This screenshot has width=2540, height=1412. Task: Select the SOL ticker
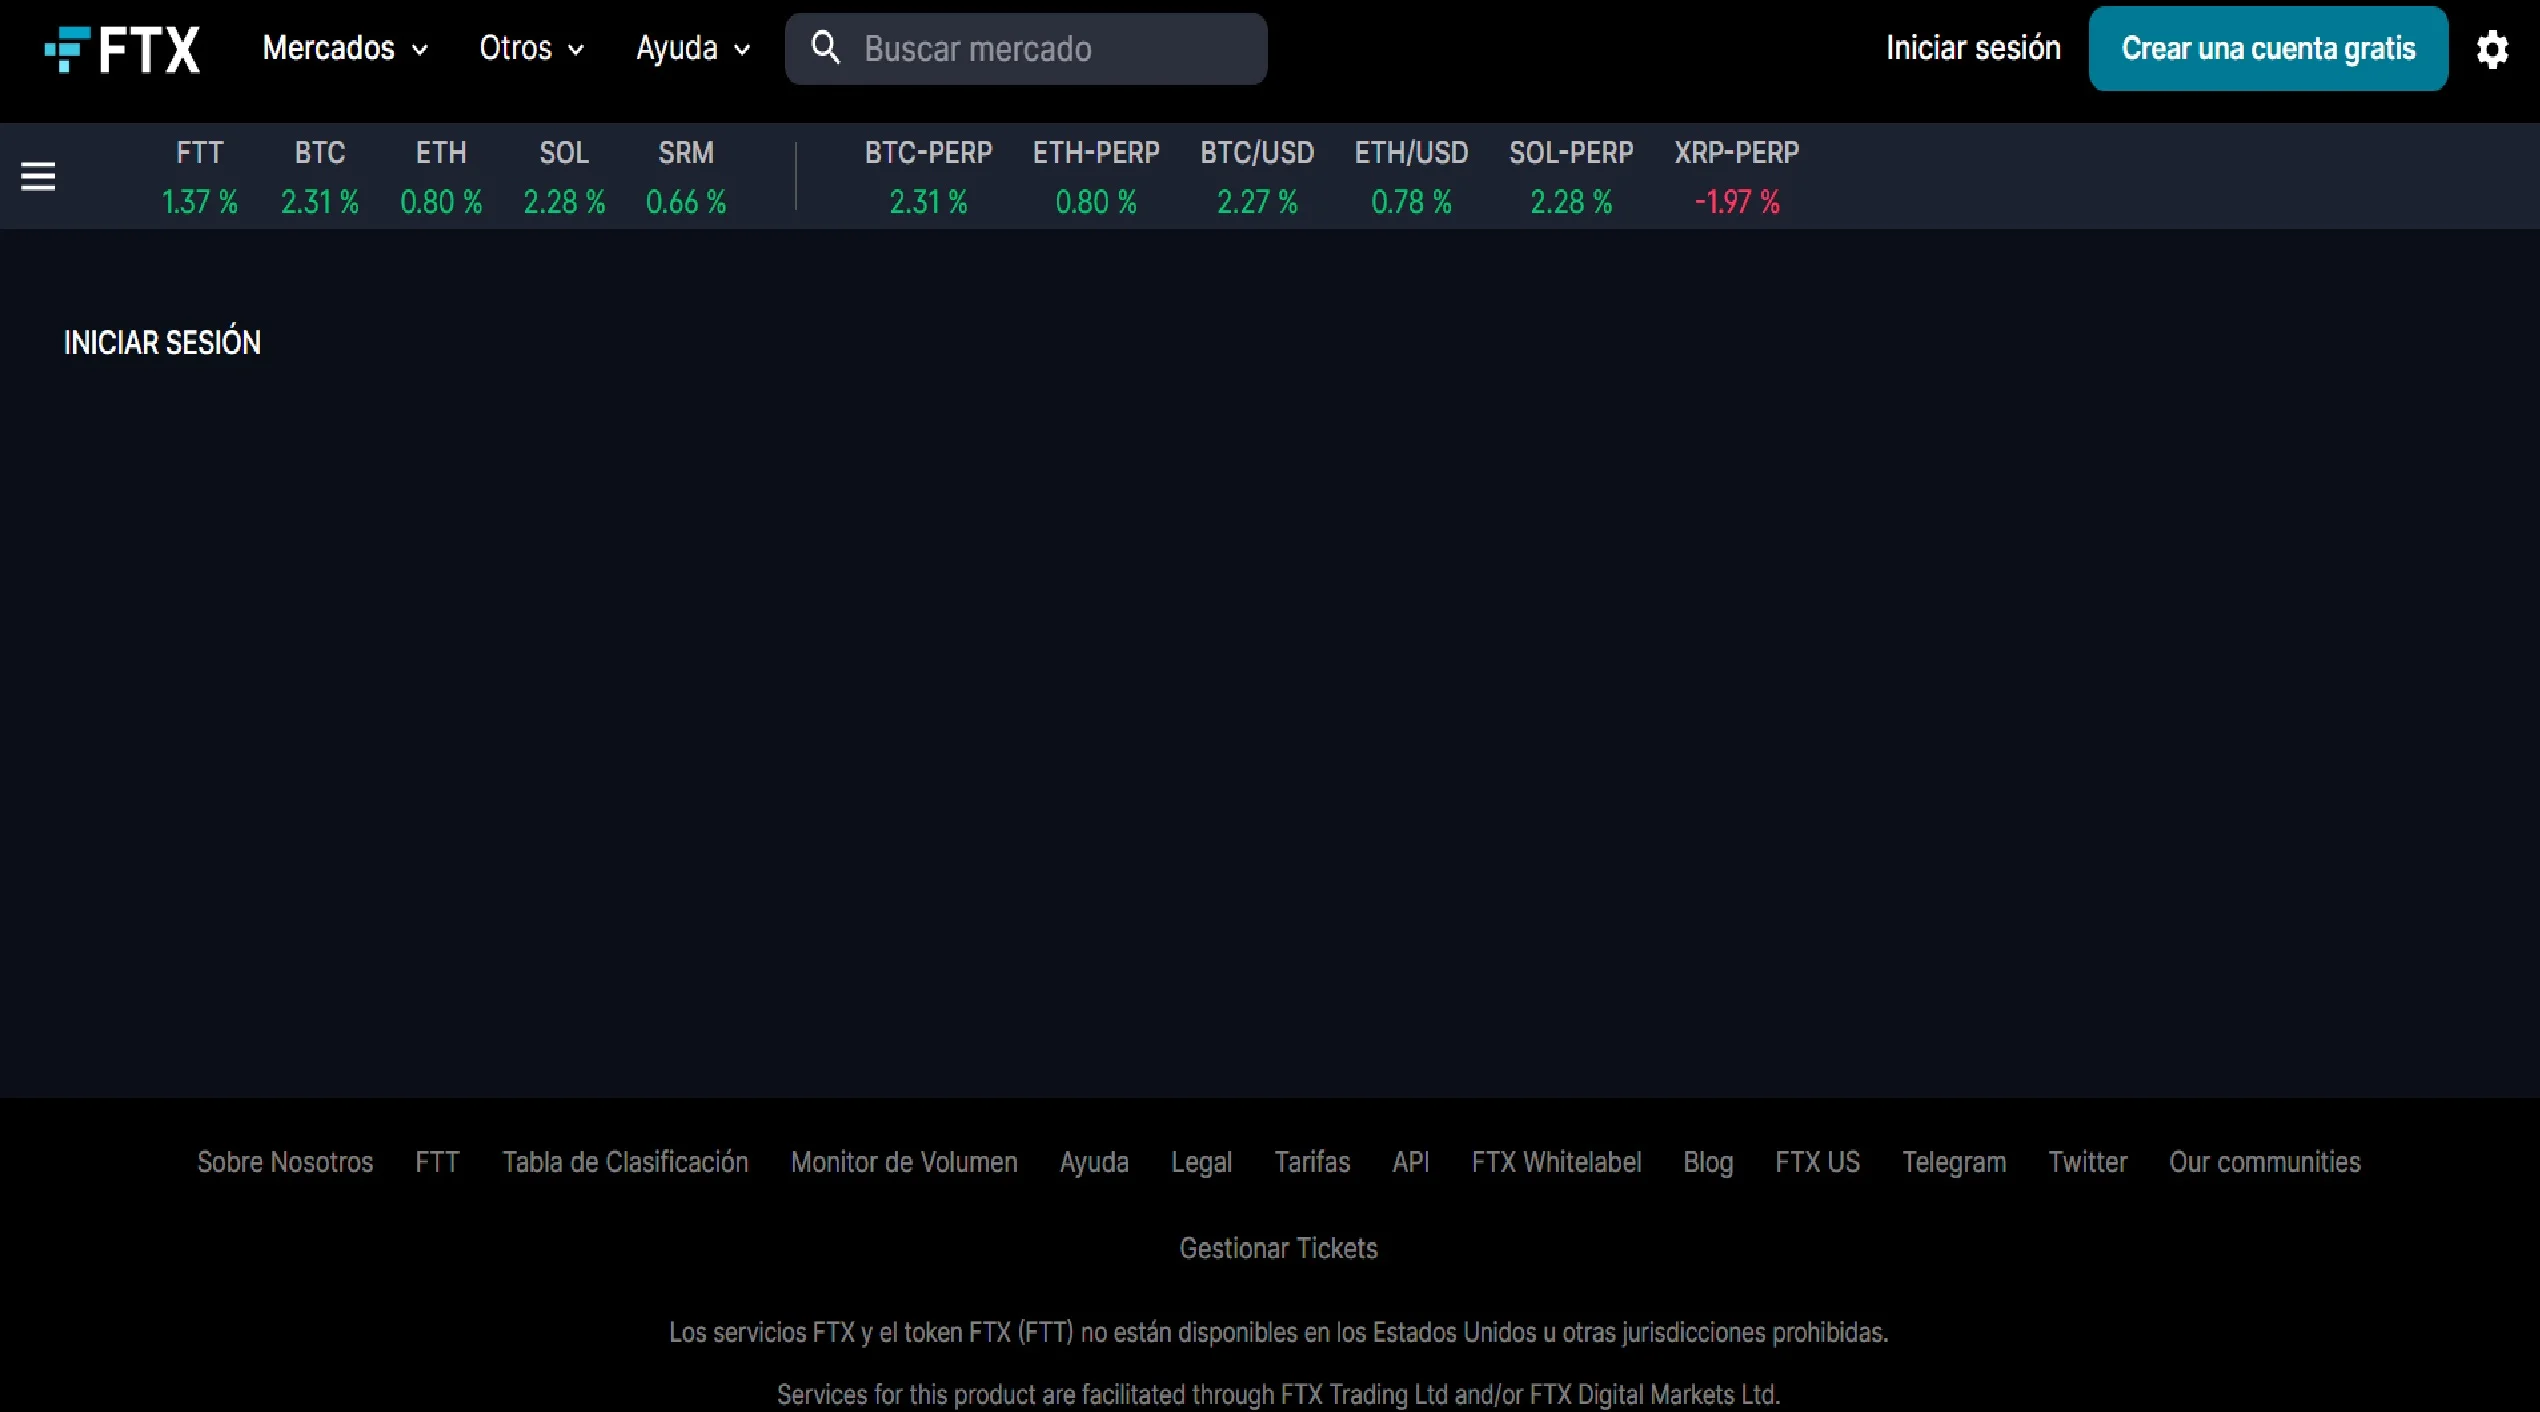pyautogui.click(x=564, y=177)
